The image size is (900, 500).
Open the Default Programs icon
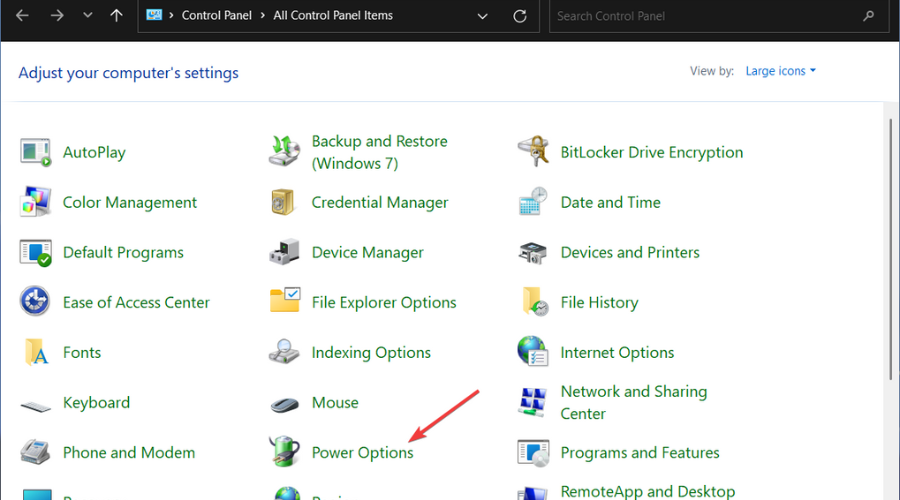point(36,253)
